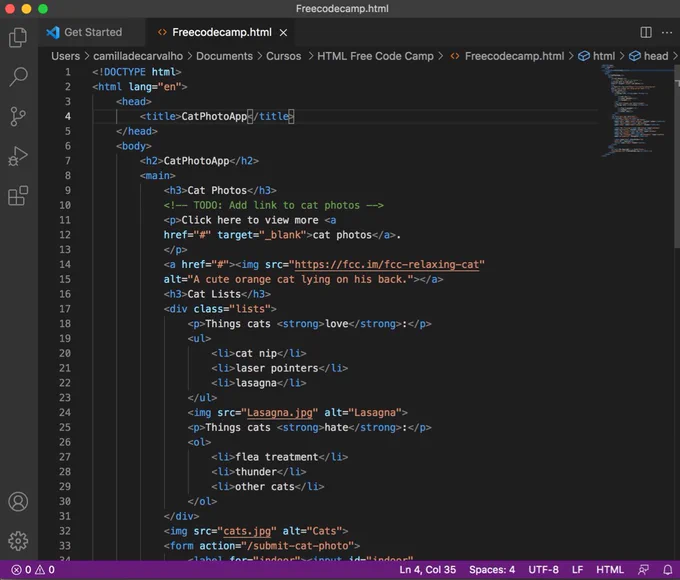The width and height of the screenshot is (680, 580).
Task: Close the Freecodecamp.html tab
Action: 283,33
